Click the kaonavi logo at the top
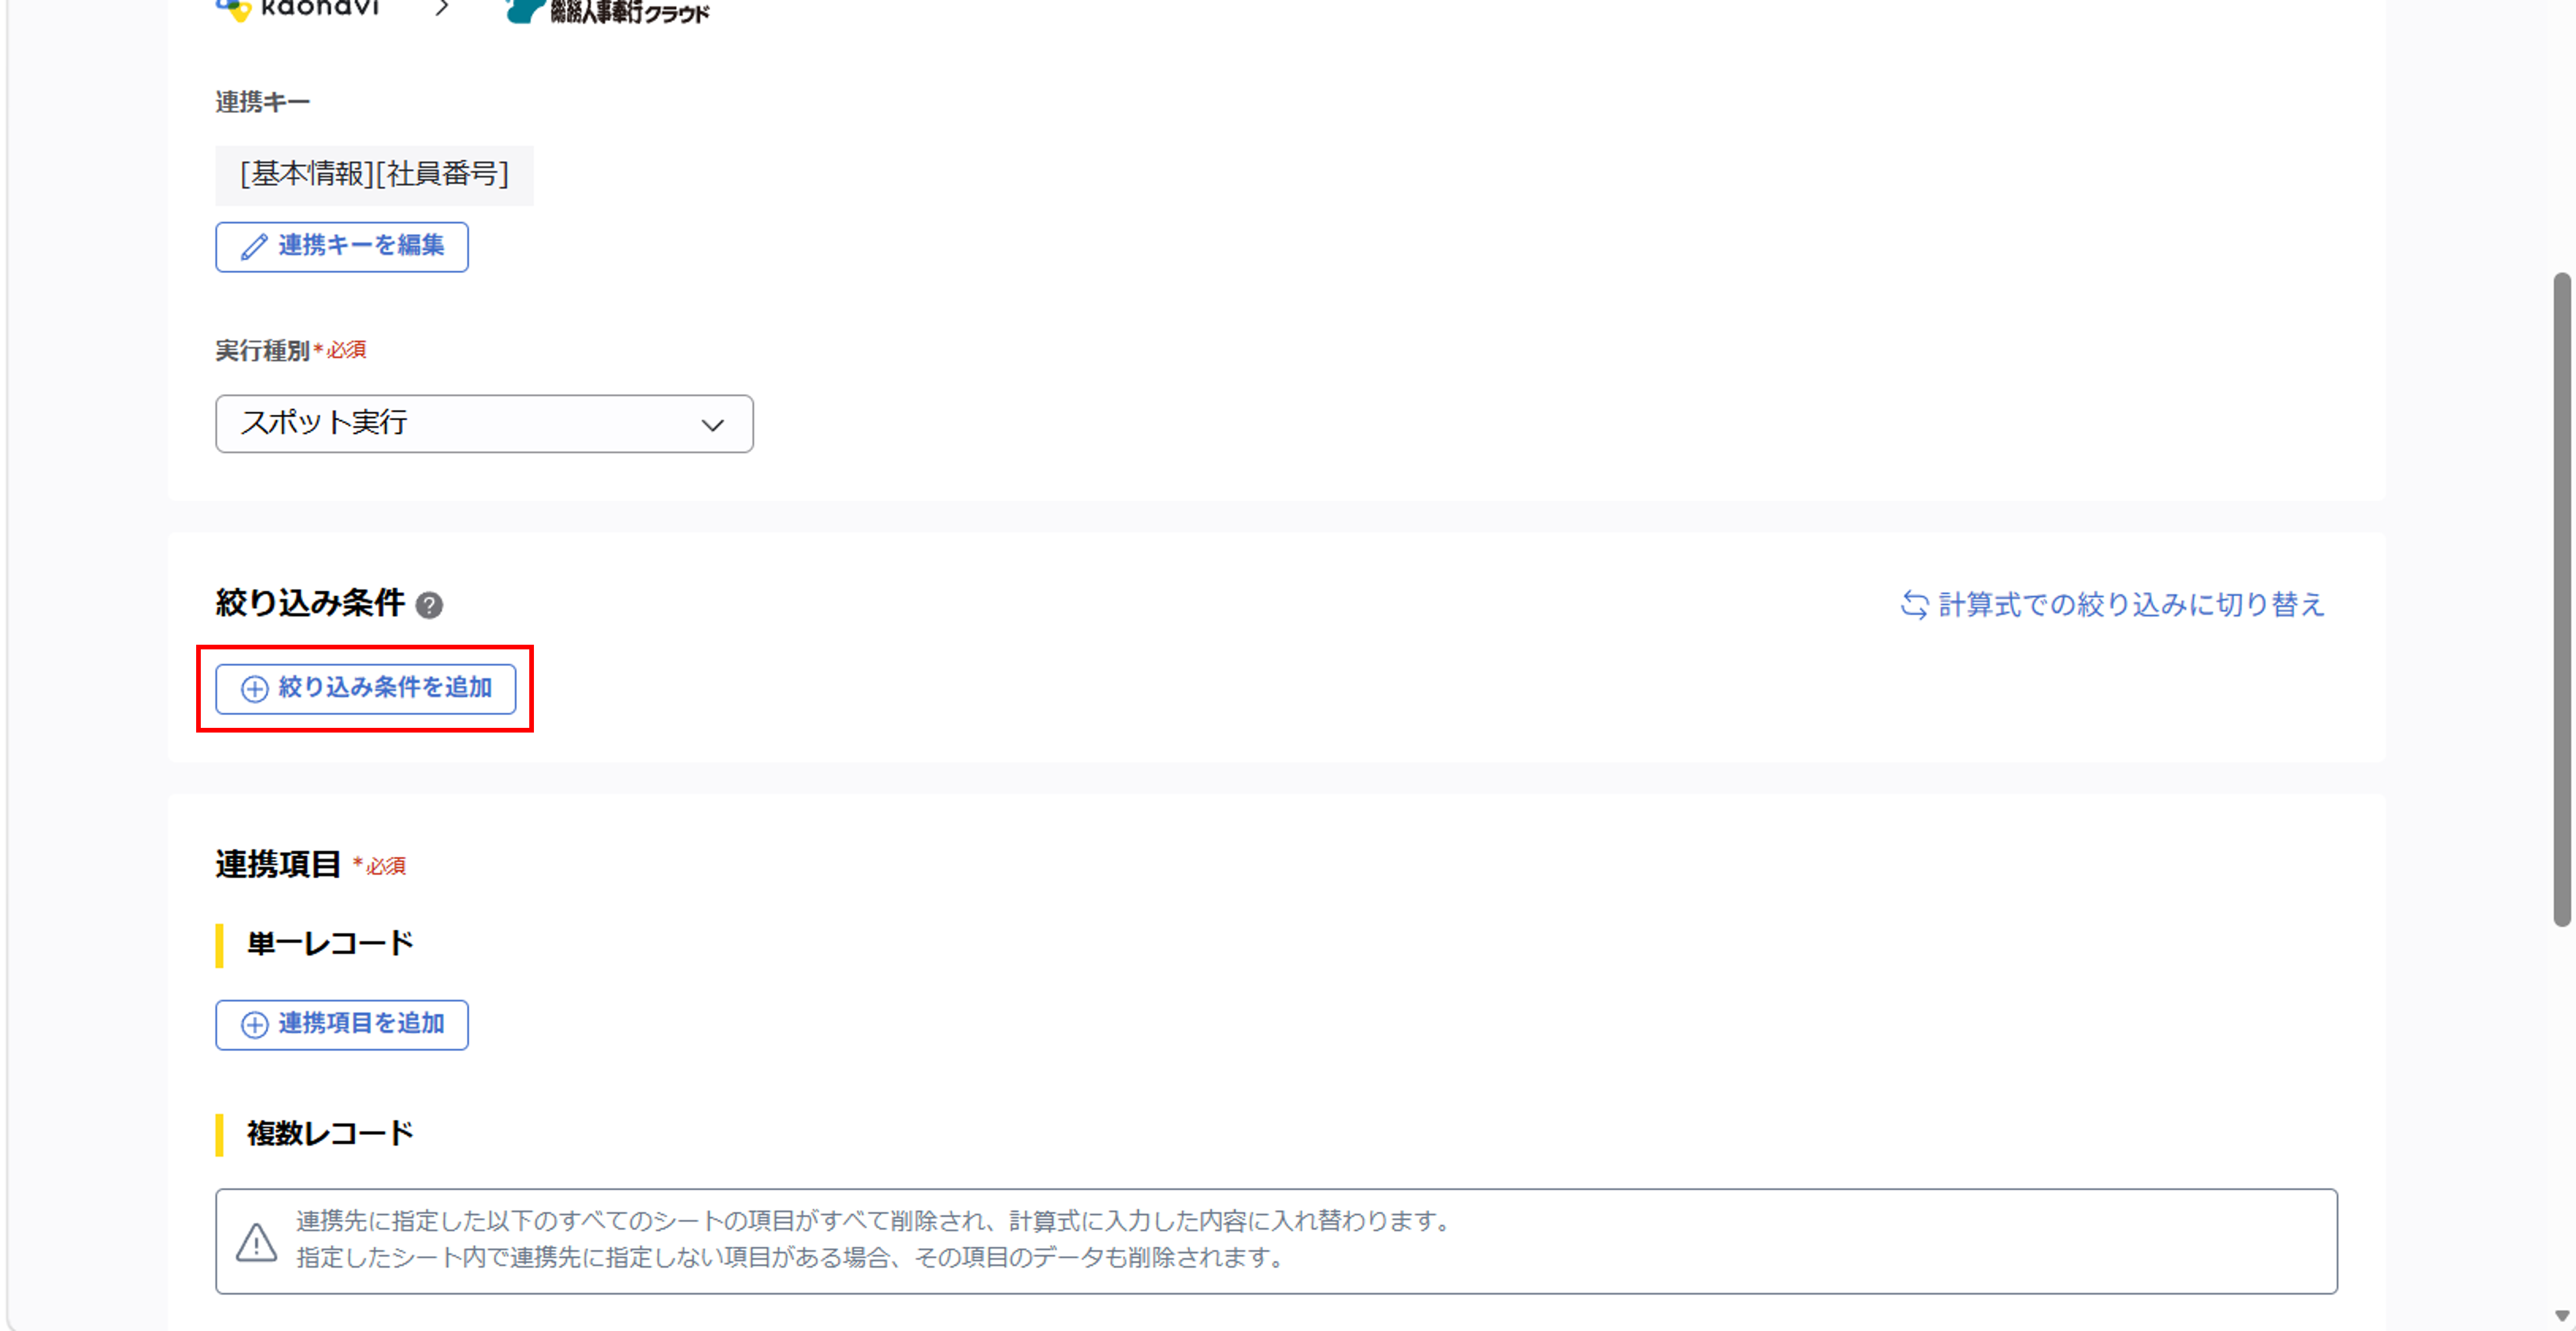 [297, 9]
